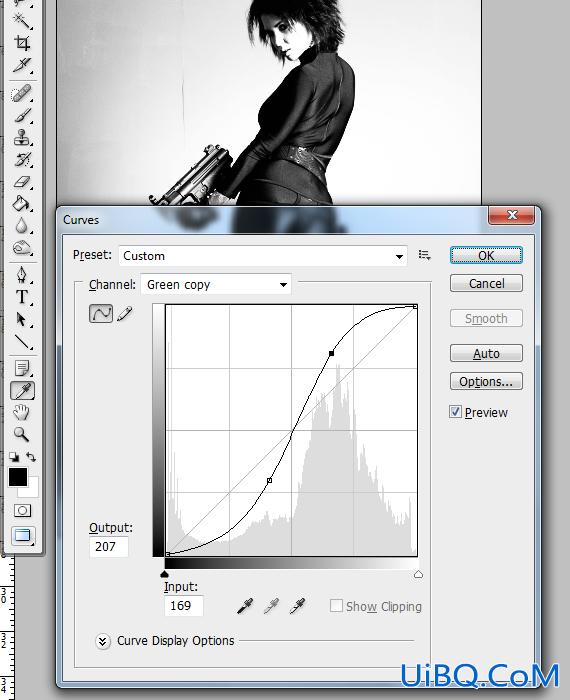The width and height of the screenshot is (570, 700).
Task: Select the curve's top-right endpoint
Action: tap(415, 307)
